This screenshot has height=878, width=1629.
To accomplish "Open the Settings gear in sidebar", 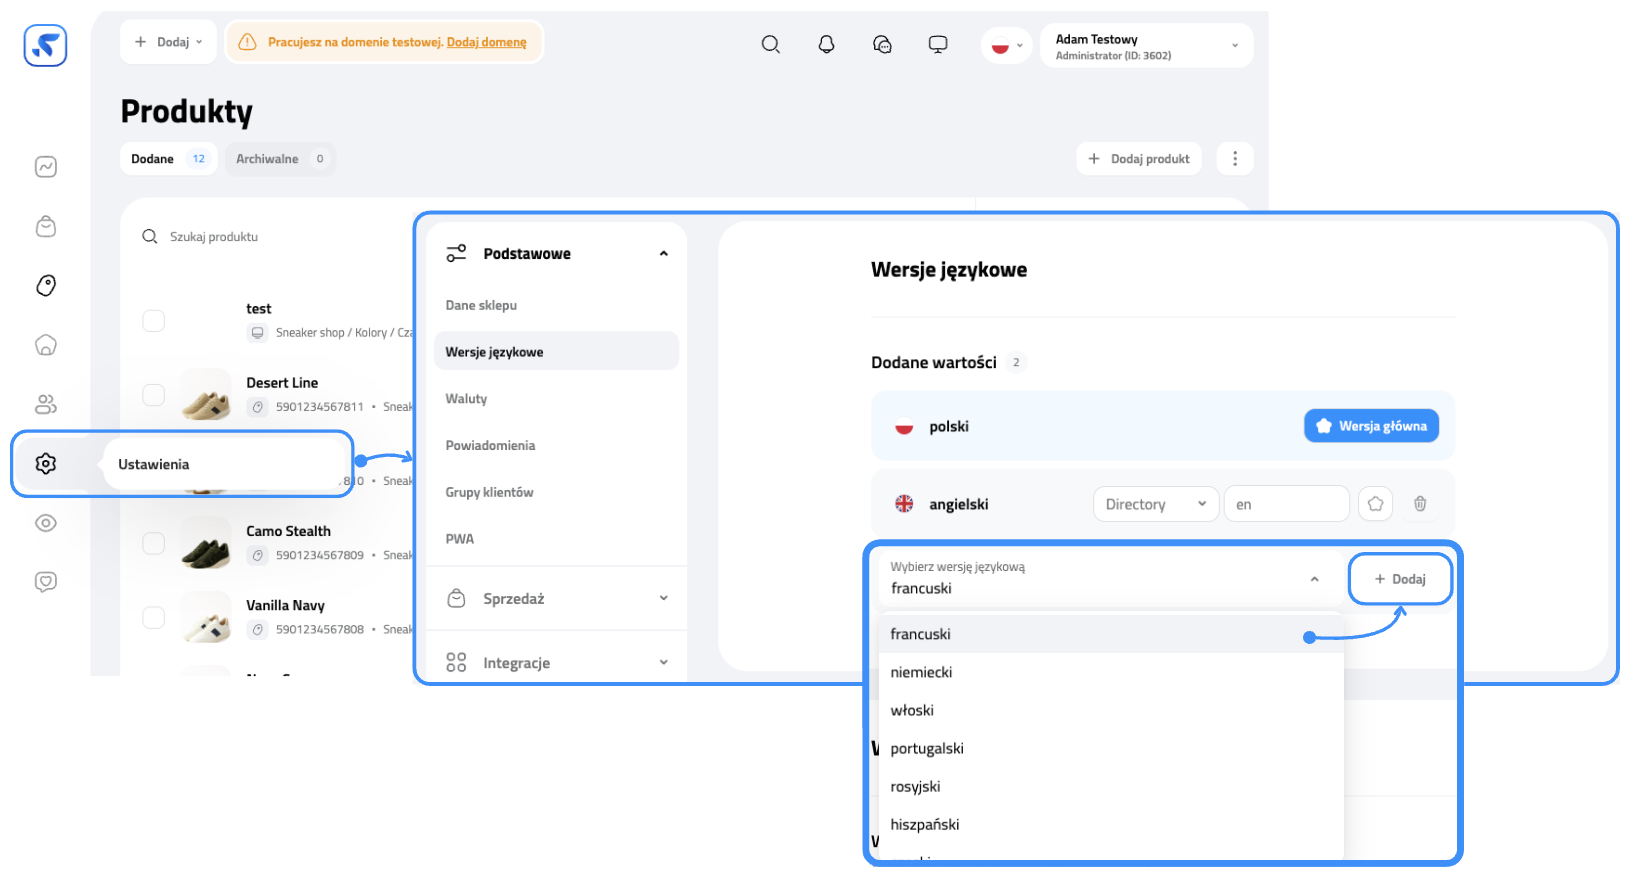I will [x=46, y=464].
